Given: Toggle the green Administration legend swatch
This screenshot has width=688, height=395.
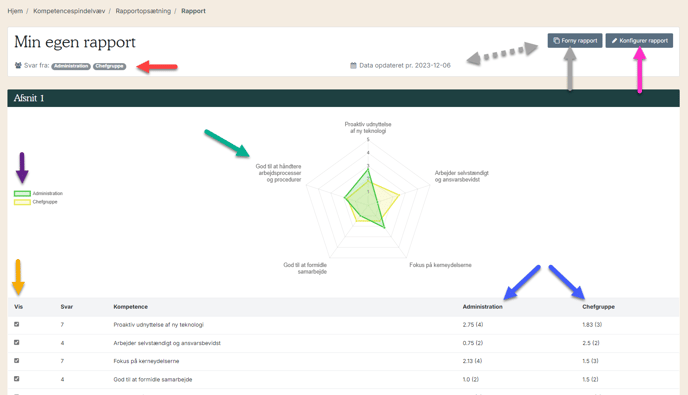Looking at the screenshot, I should coord(22,194).
